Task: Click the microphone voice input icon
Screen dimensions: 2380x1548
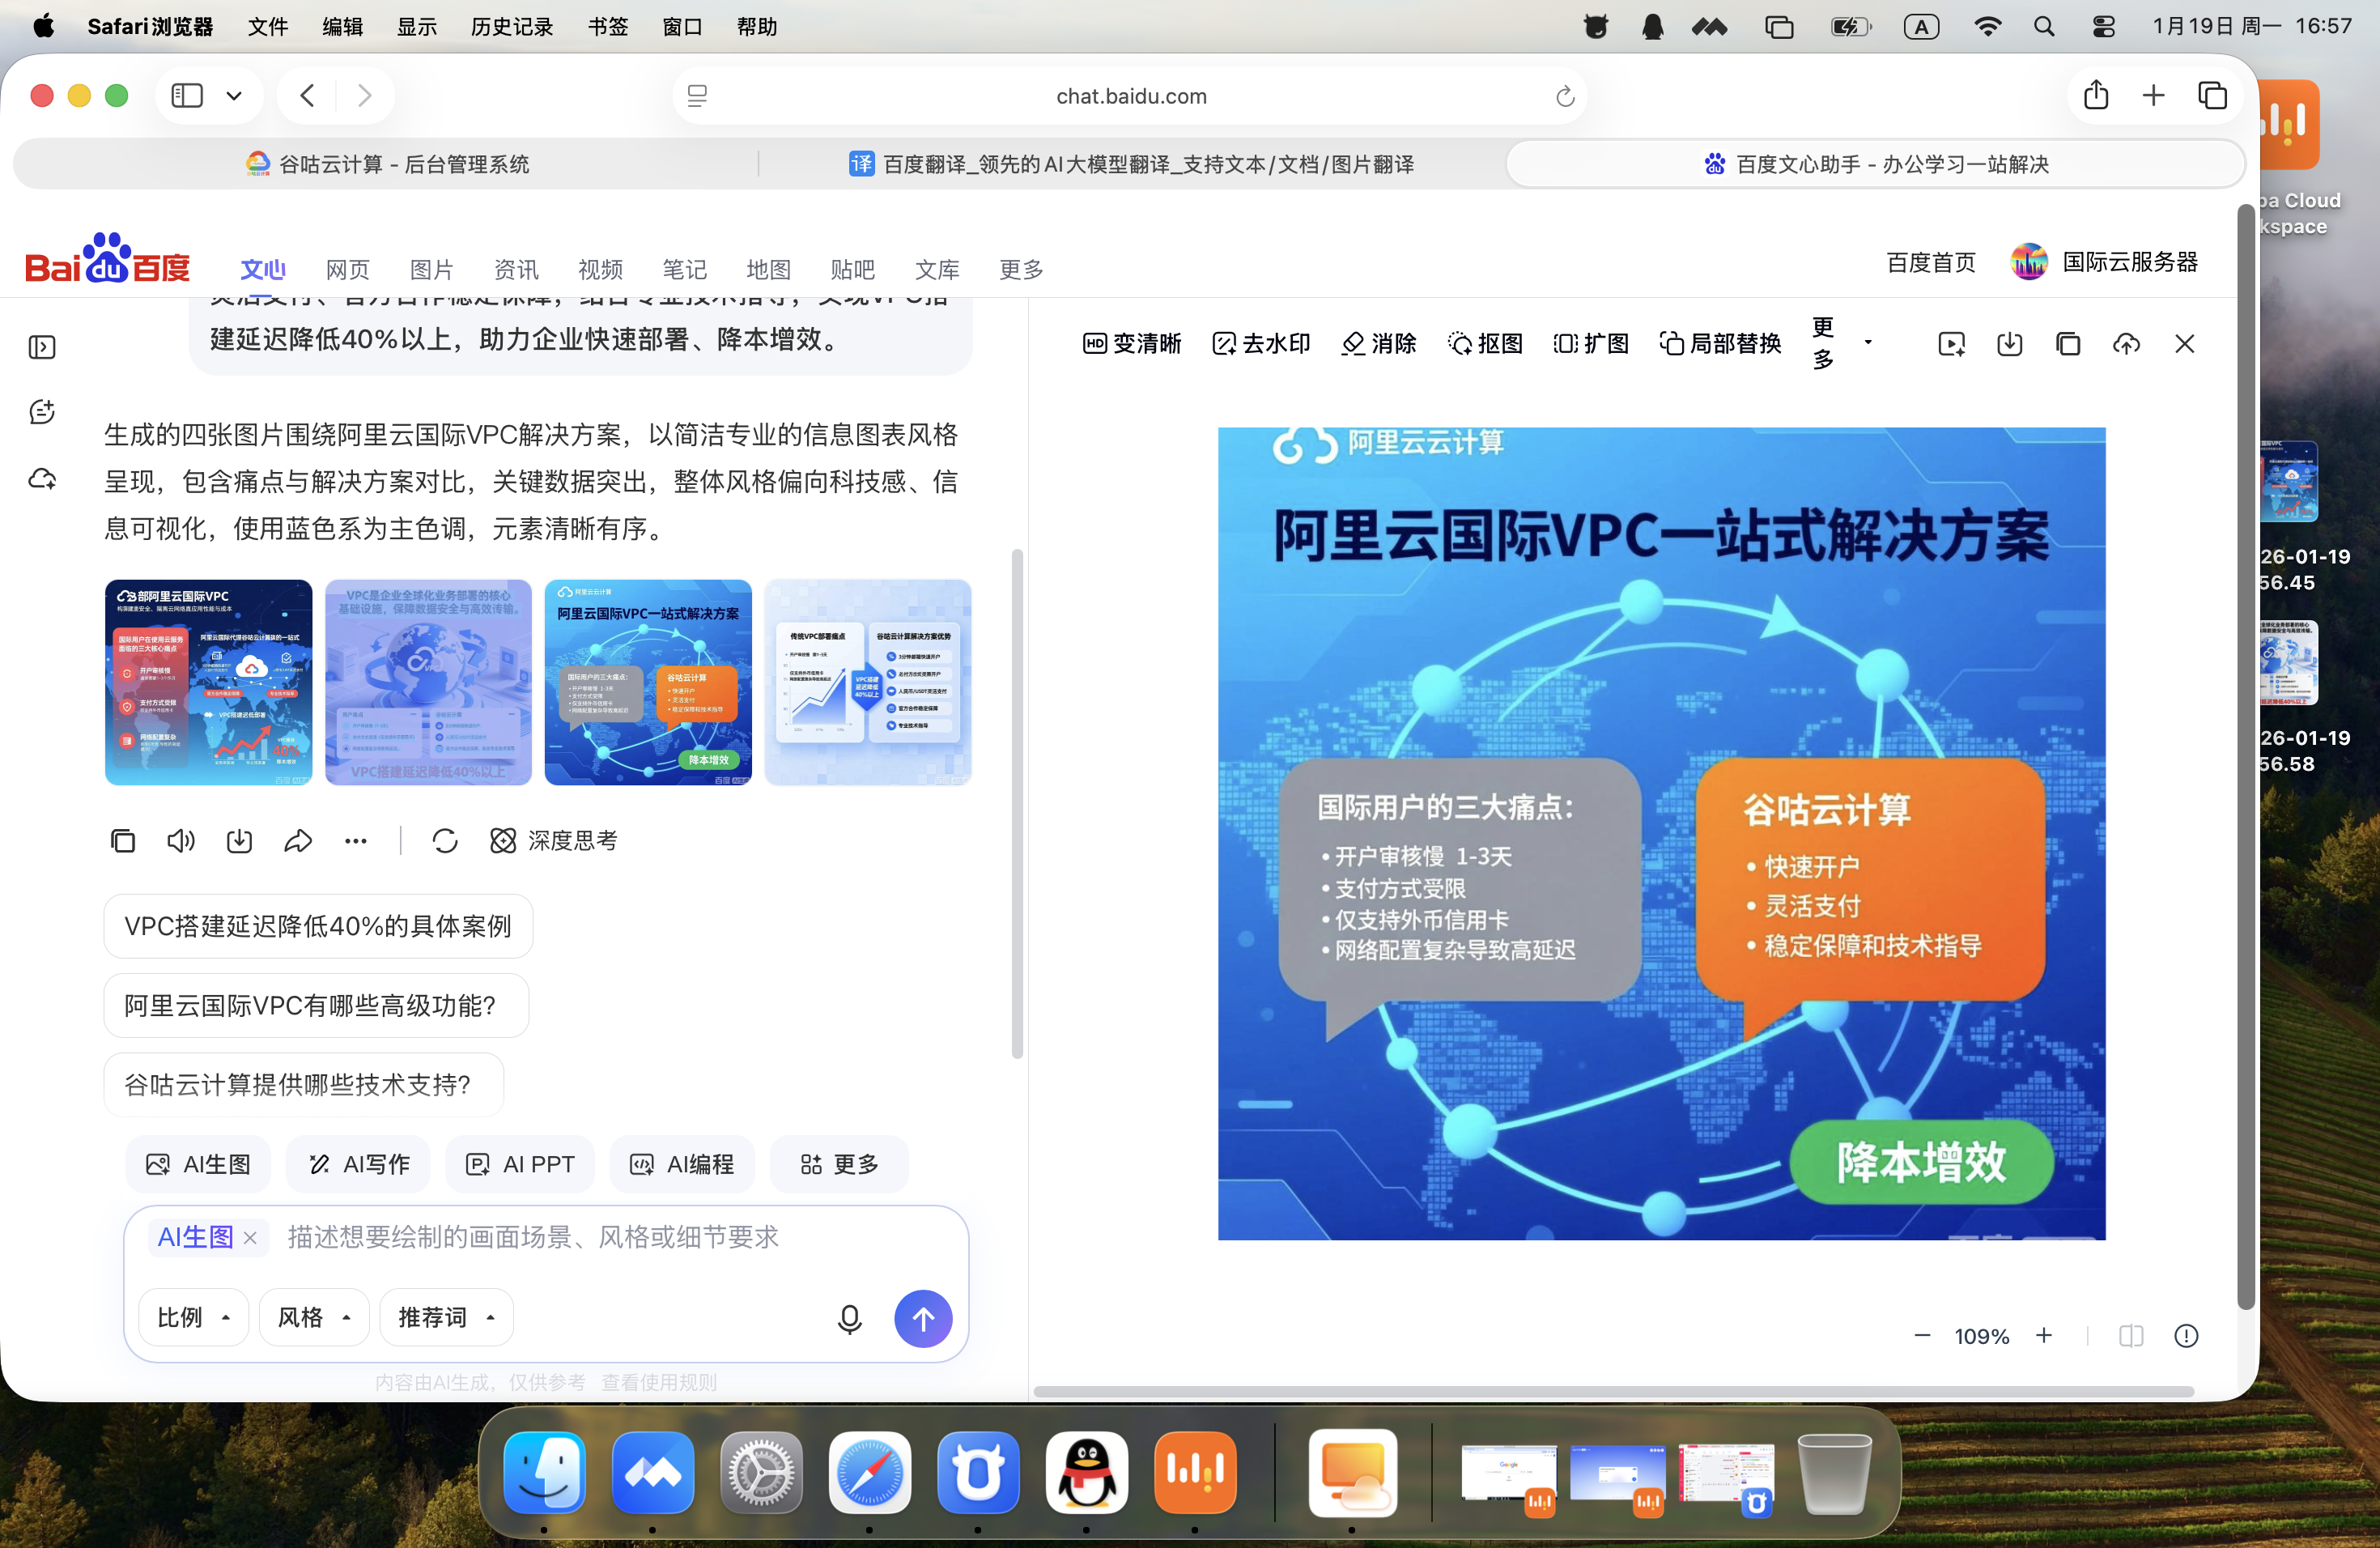Action: coord(849,1319)
